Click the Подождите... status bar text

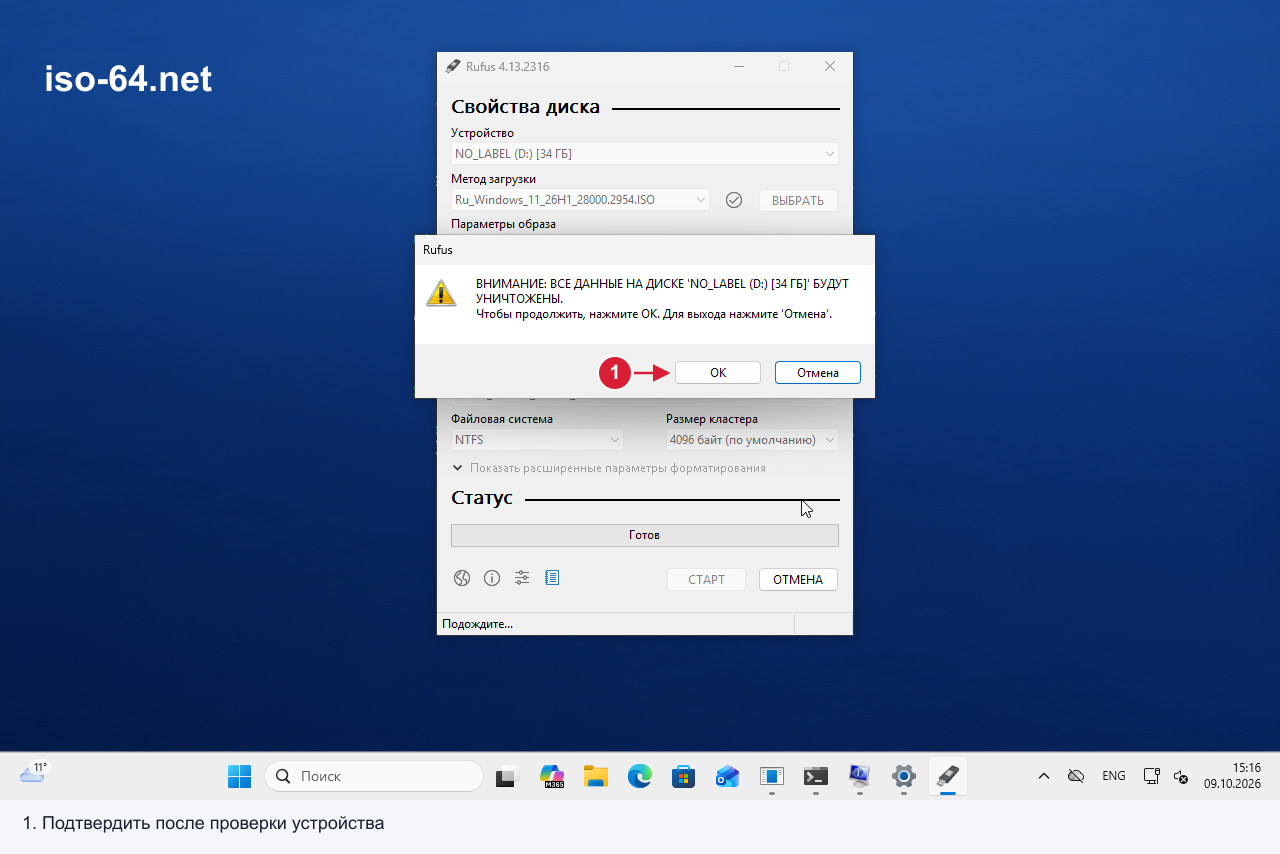point(477,624)
